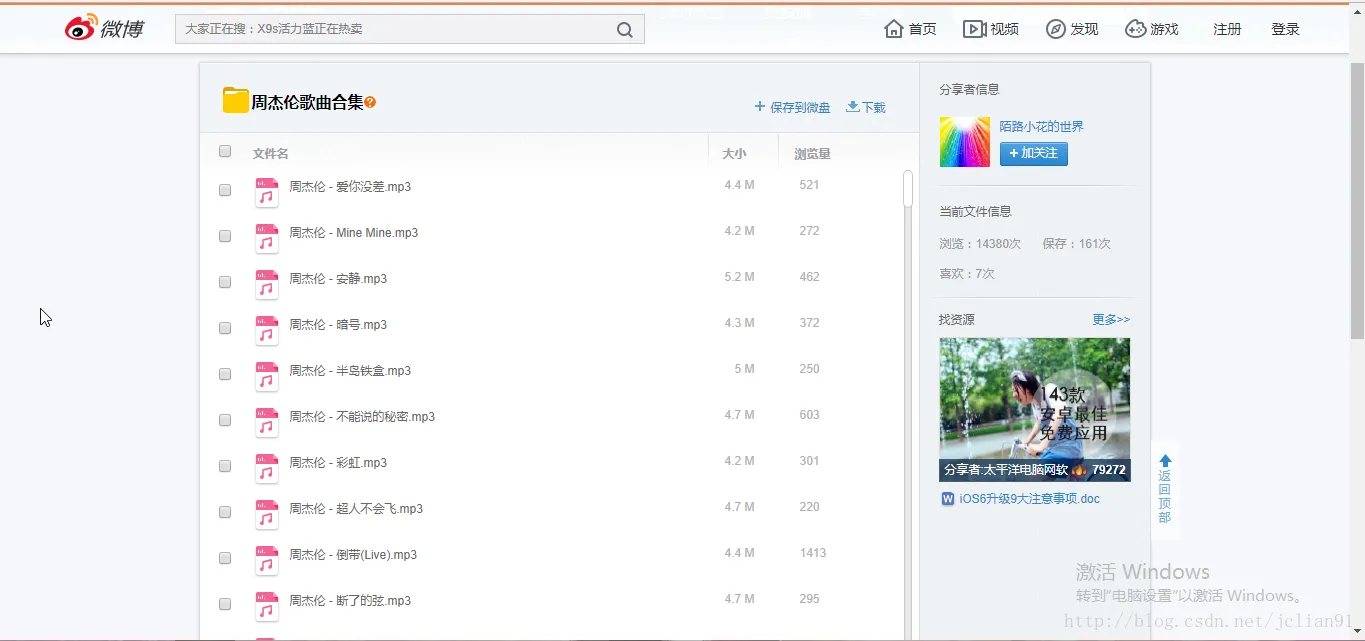Click music file icon of 断了的弦.mp3
This screenshot has height=641, width=1365.
coord(266,606)
